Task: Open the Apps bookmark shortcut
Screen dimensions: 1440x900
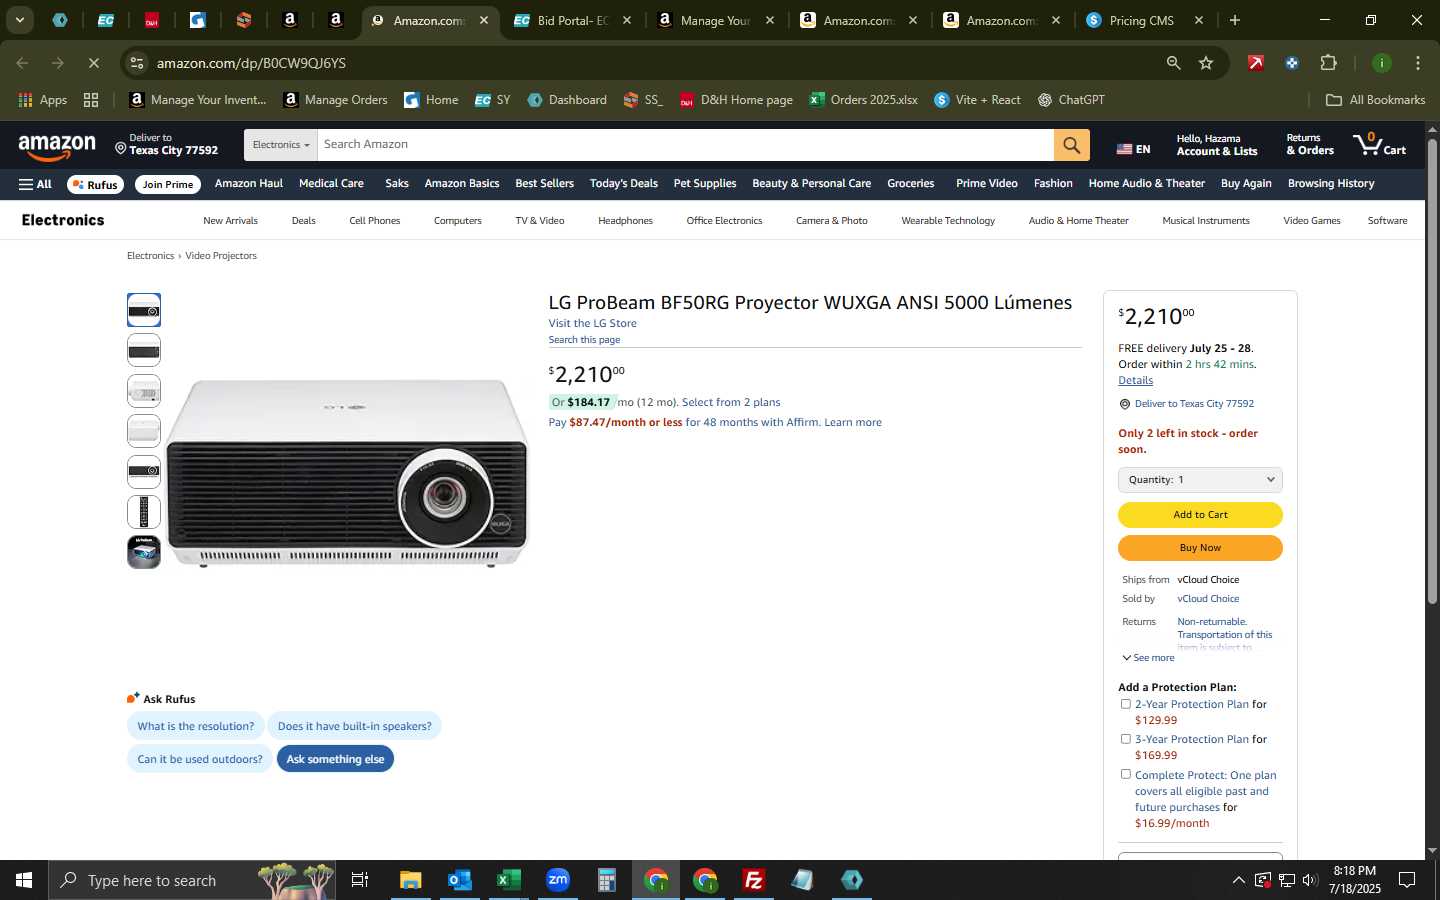Action: click(x=42, y=100)
